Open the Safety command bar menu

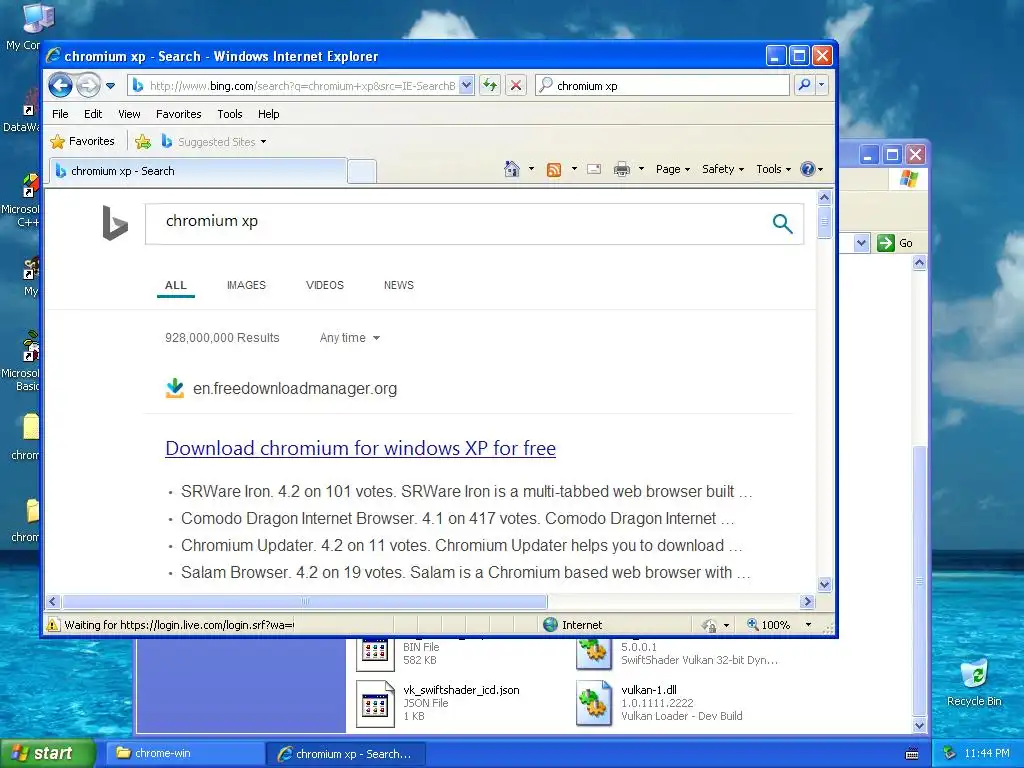pos(722,169)
